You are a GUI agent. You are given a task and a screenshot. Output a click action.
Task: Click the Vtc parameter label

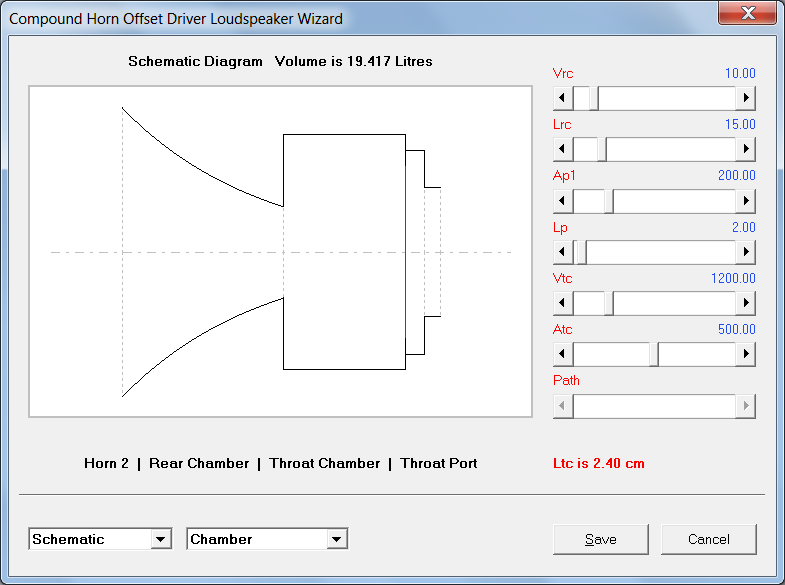point(562,278)
